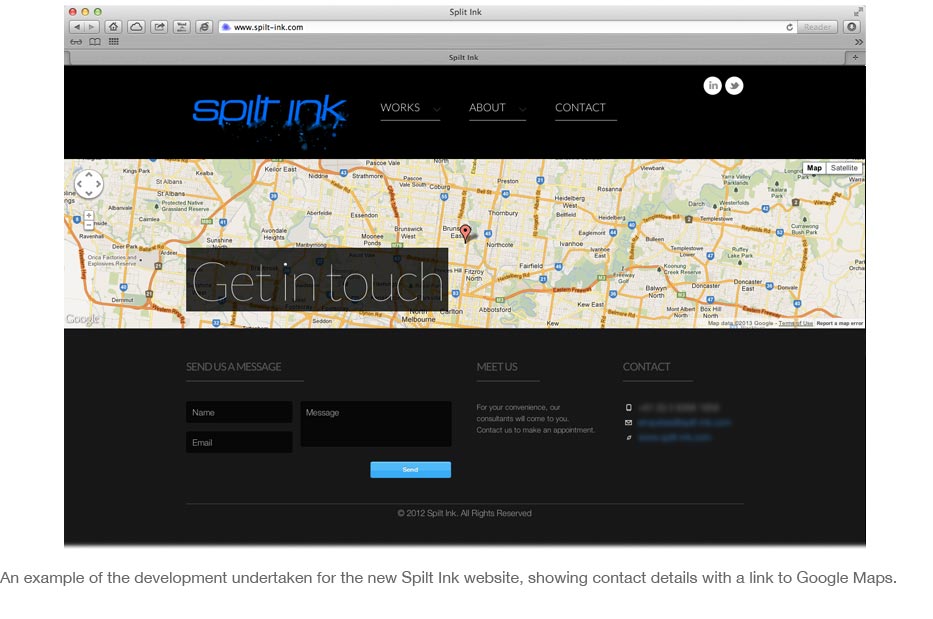Go back with Safari's back arrow
This screenshot has width=933, height=619.
tap(77, 27)
